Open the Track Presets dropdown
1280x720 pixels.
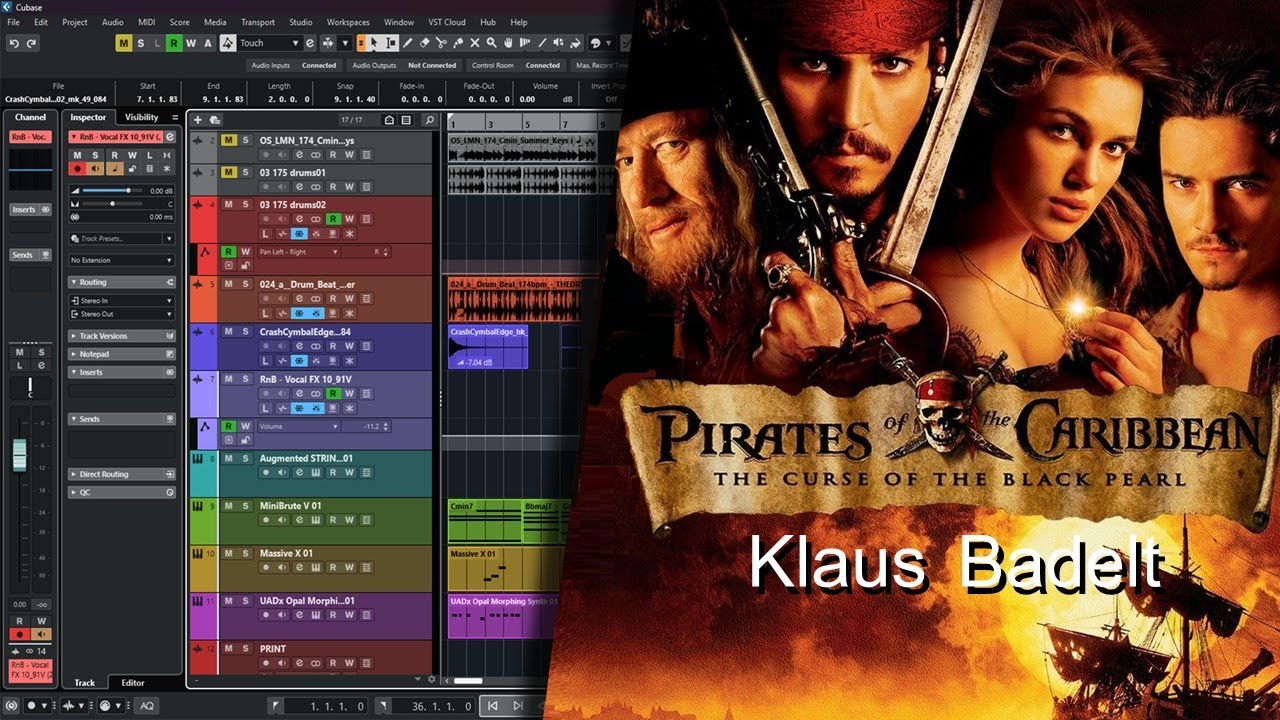169,239
